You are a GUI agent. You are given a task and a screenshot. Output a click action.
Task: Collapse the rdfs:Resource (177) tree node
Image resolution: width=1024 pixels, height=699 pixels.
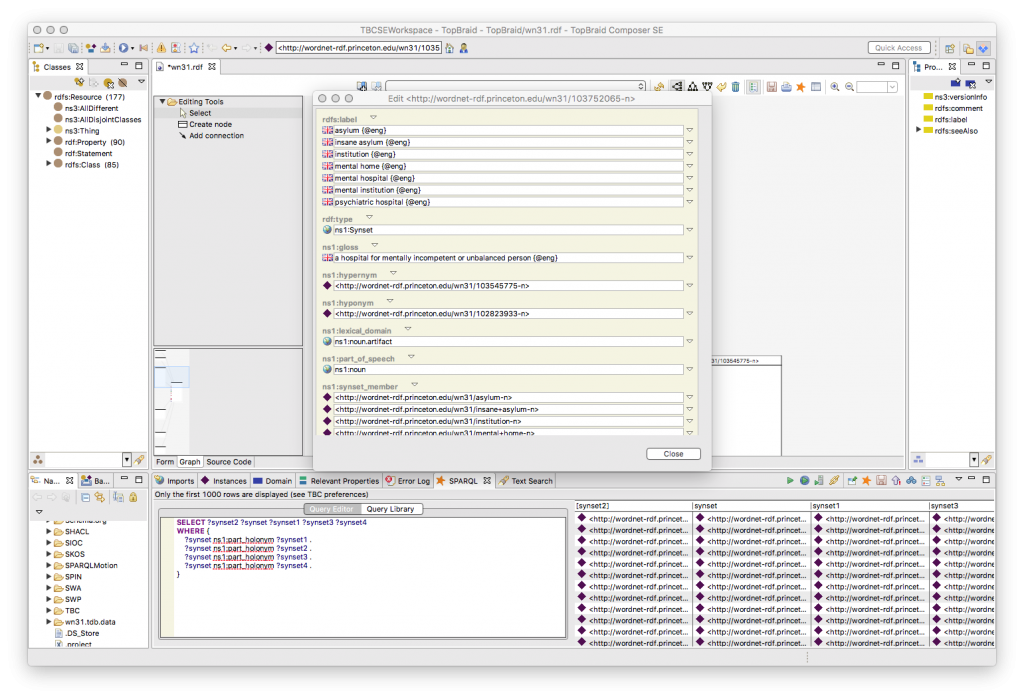pos(38,96)
